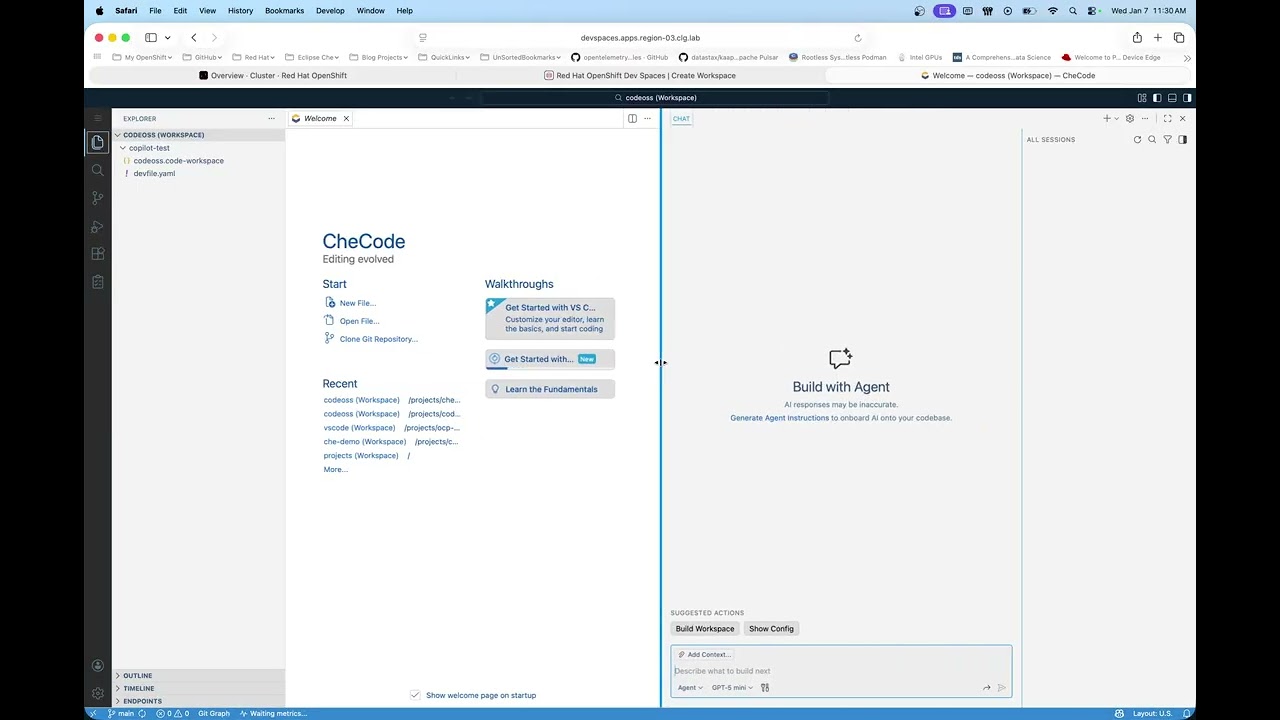Open the hamburger application menu
This screenshot has height=720, width=1280.
[x=97, y=118]
